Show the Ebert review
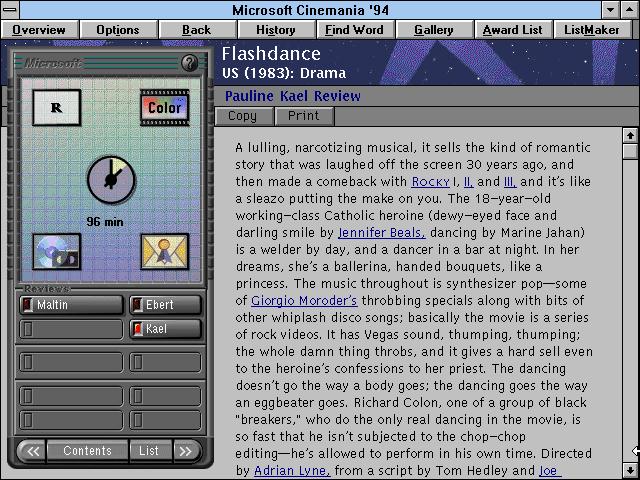 click(x=165, y=305)
